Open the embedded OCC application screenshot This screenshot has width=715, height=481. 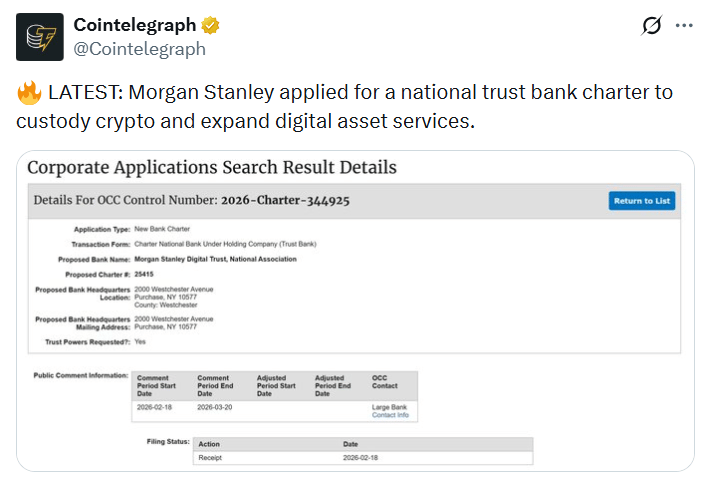pyautogui.click(x=356, y=310)
